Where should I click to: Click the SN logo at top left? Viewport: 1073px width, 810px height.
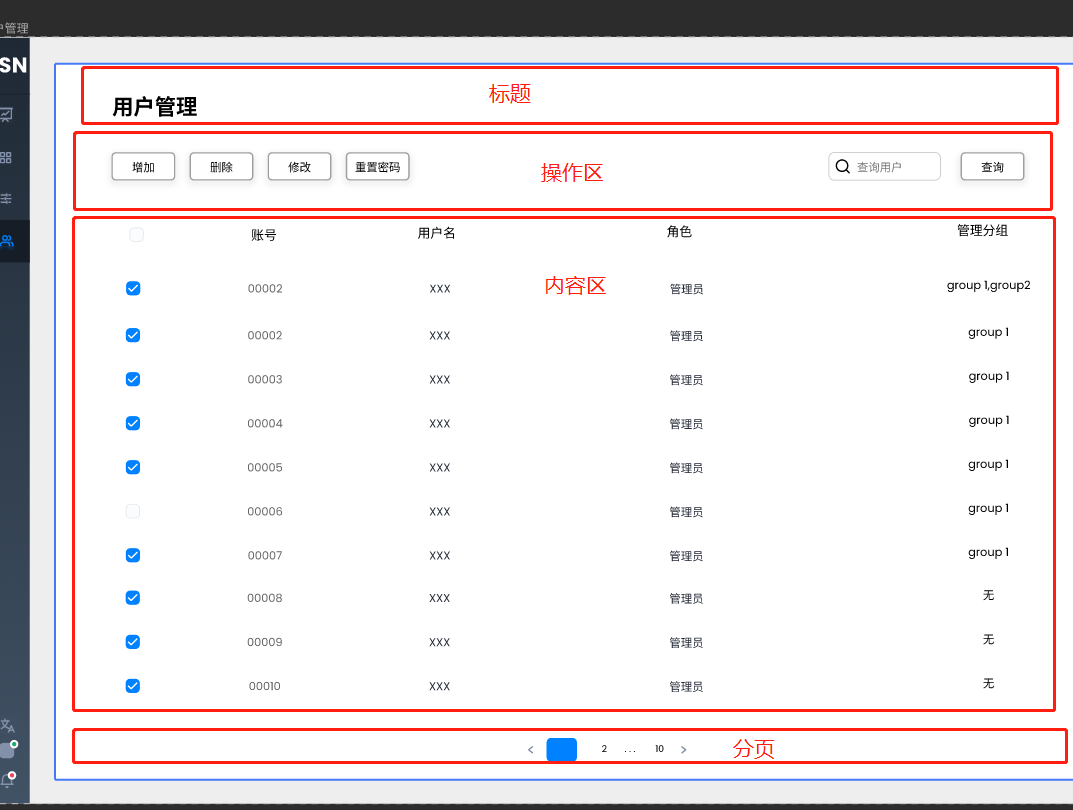[12, 65]
